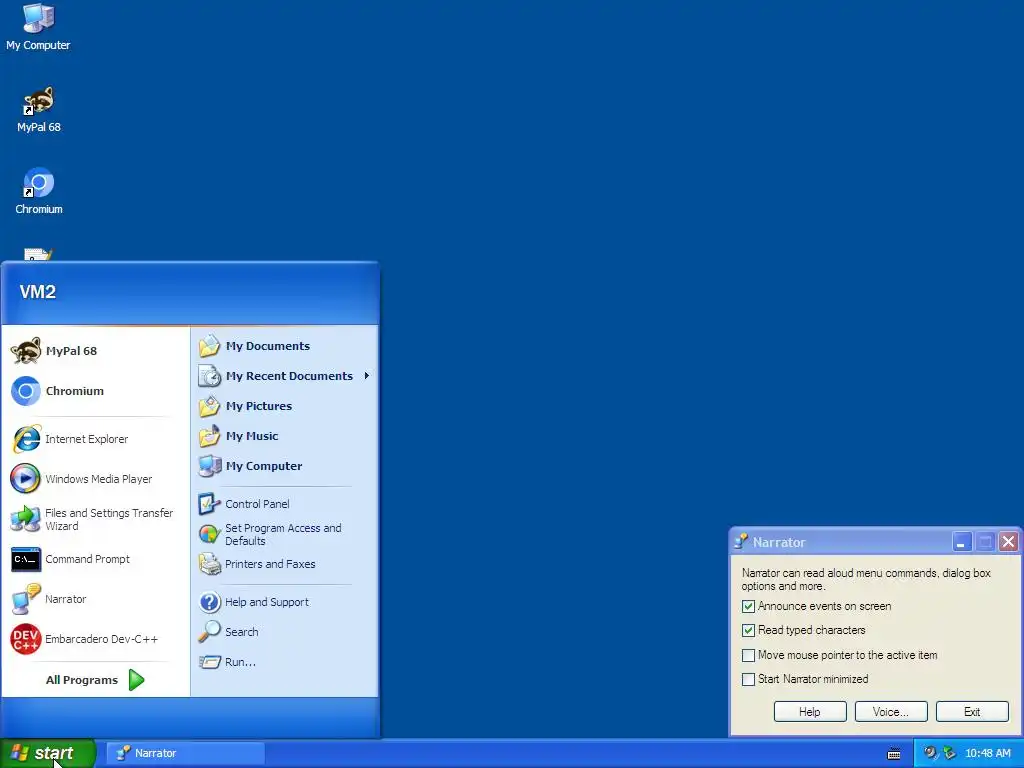The image size is (1024, 768).
Task: Launch MyPal 68 raccoon icon in Start menu
Action: click(26, 351)
